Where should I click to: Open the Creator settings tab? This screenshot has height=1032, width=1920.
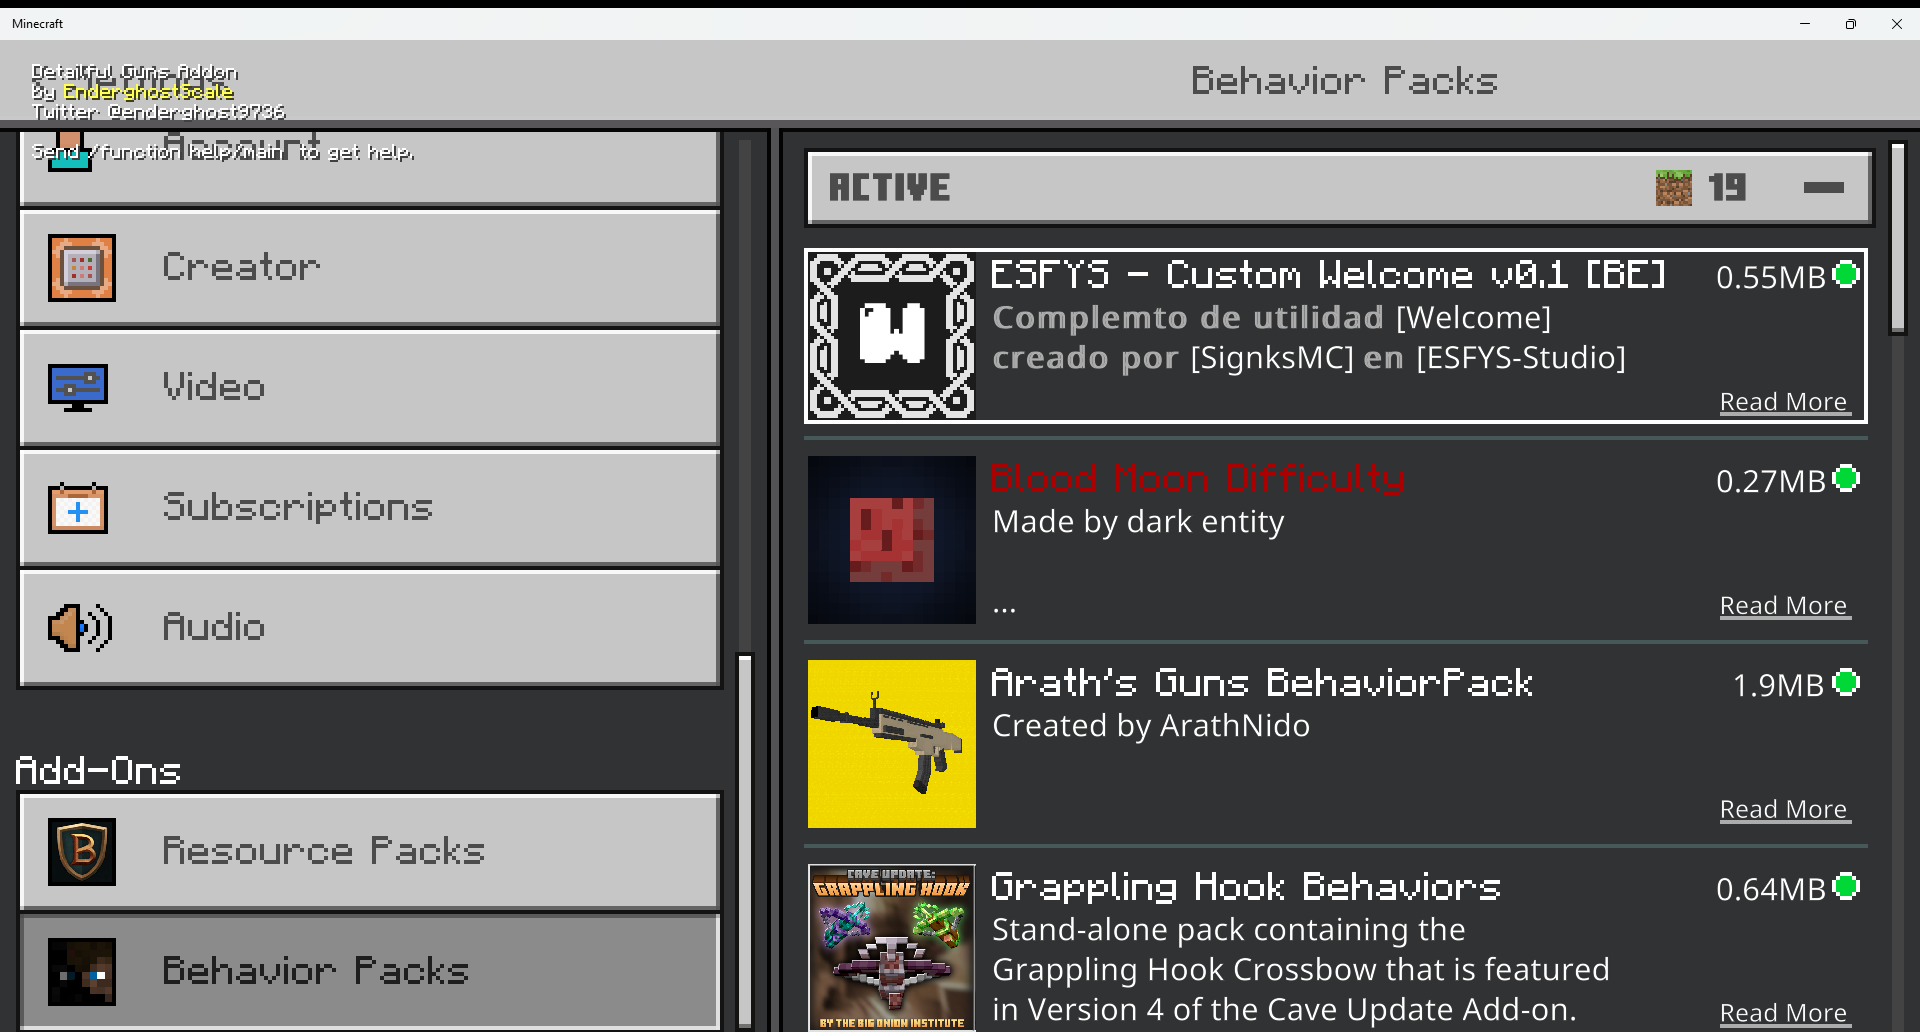pyautogui.click(x=370, y=268)
